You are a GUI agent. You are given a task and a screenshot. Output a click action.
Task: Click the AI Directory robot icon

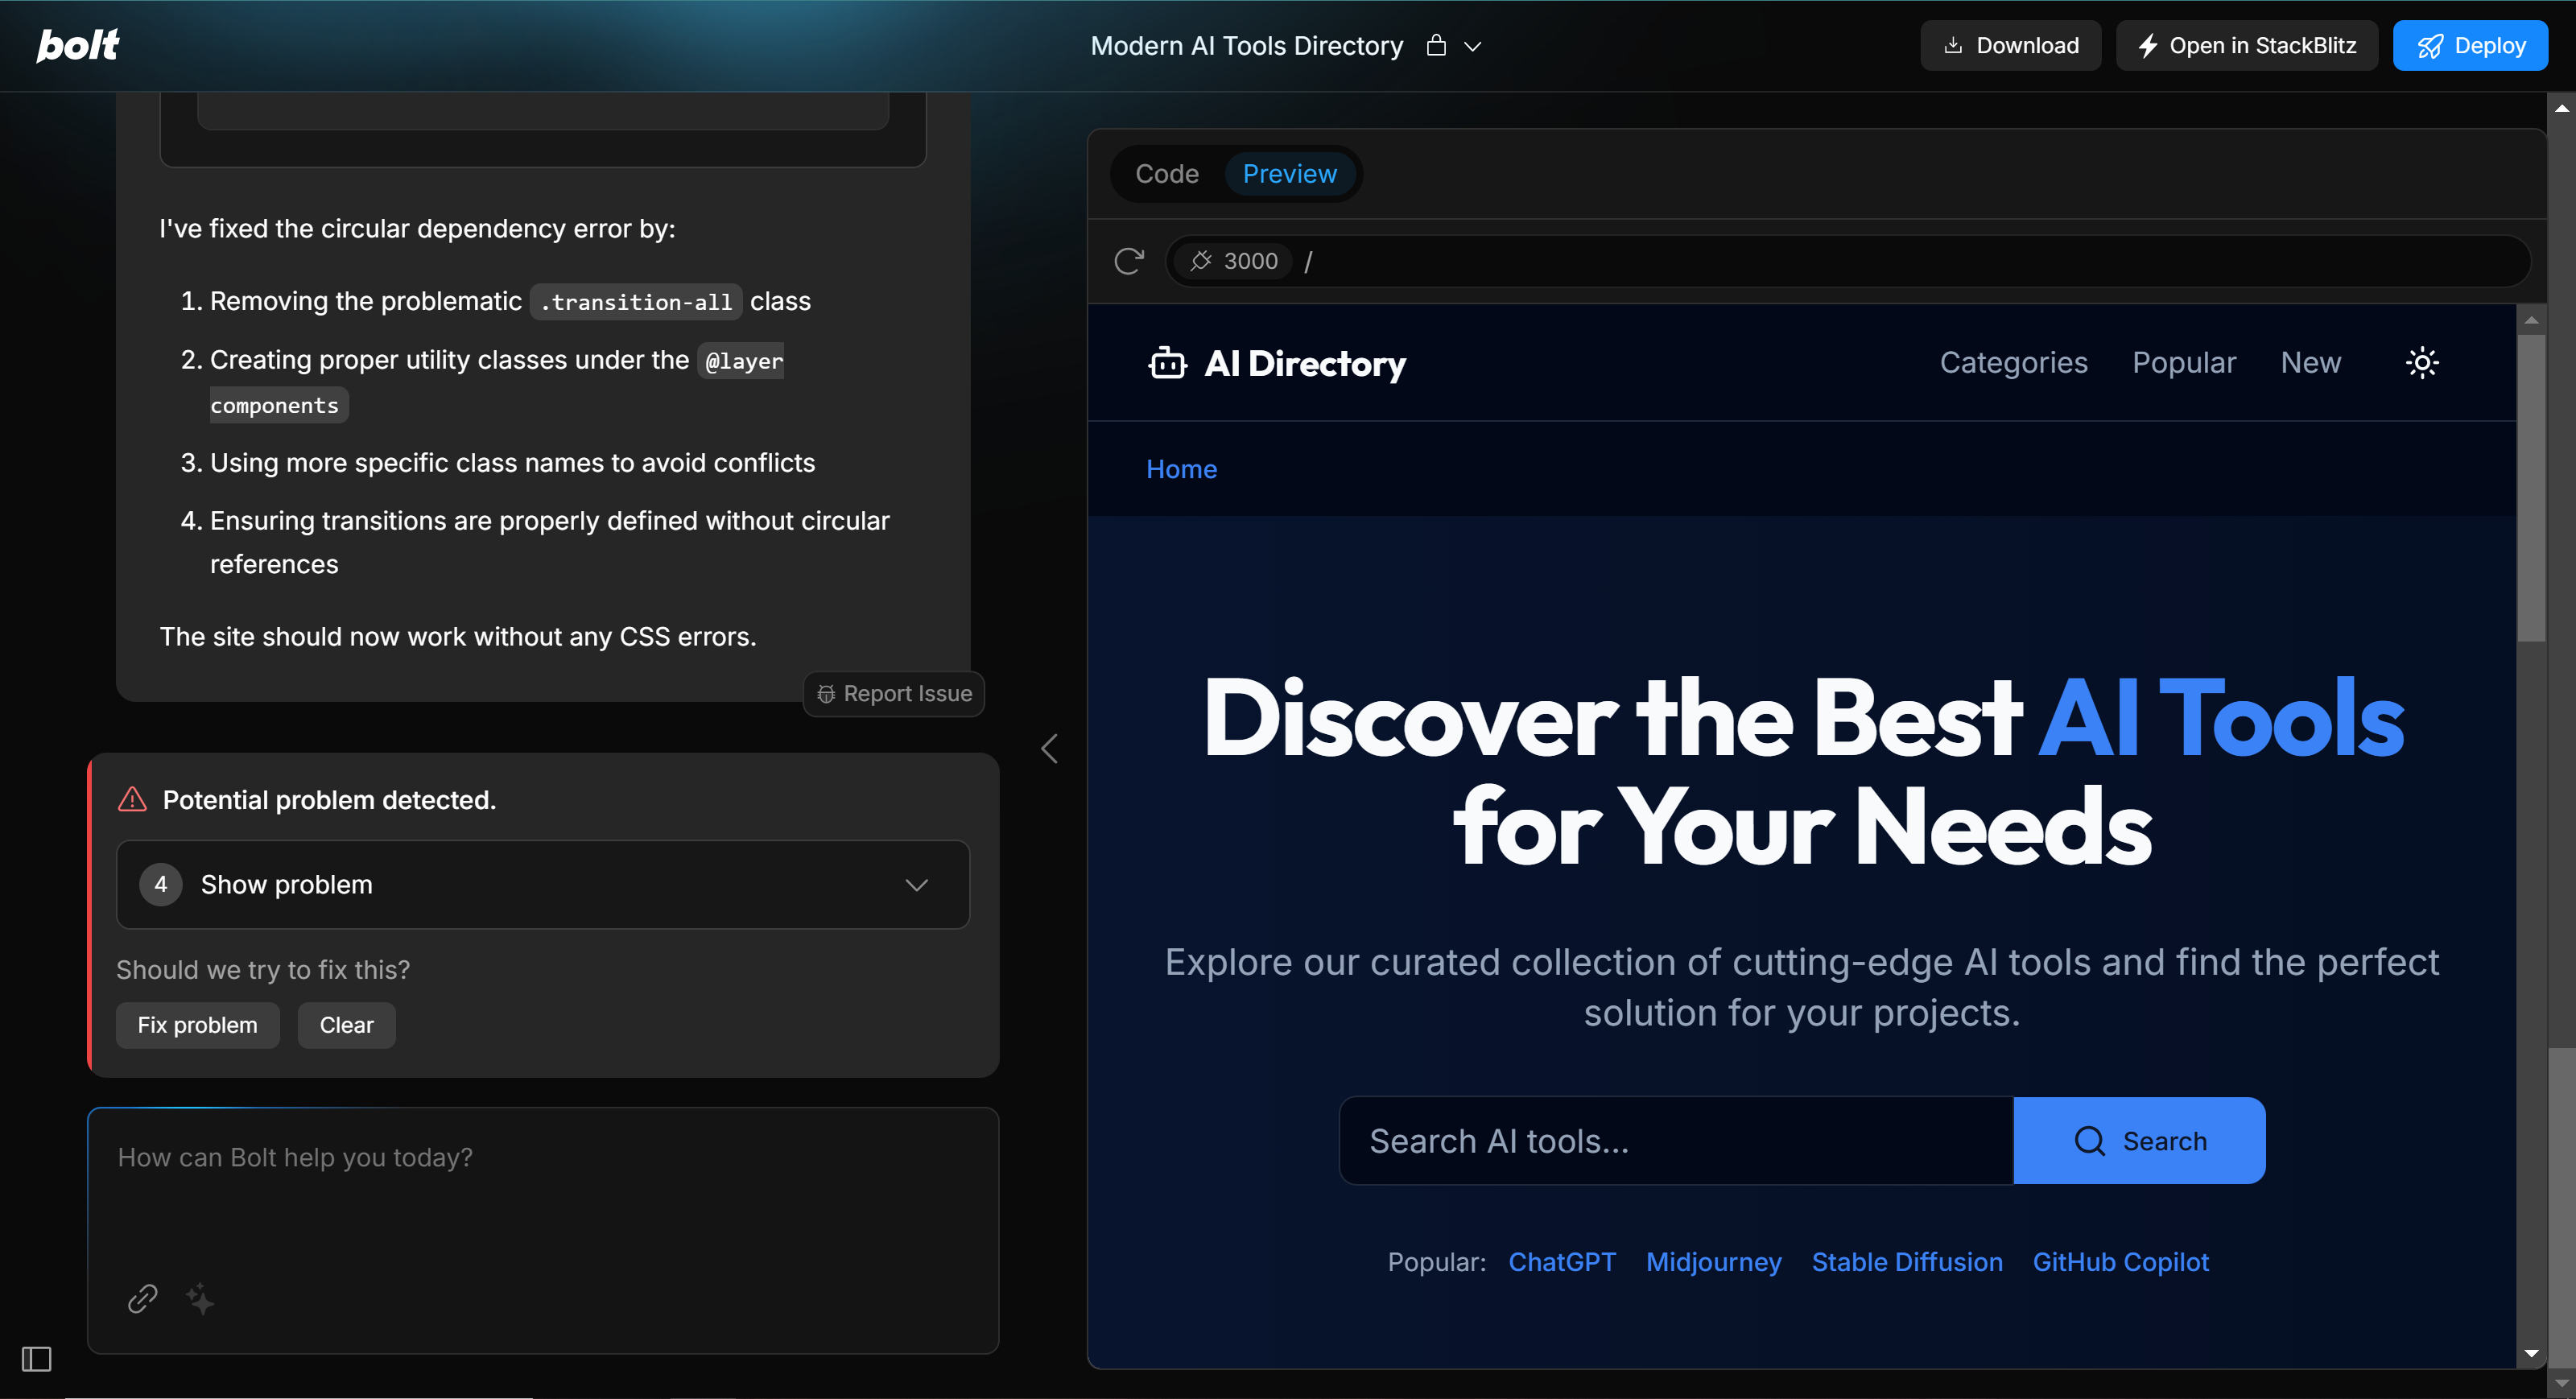tap(1166, 364)
